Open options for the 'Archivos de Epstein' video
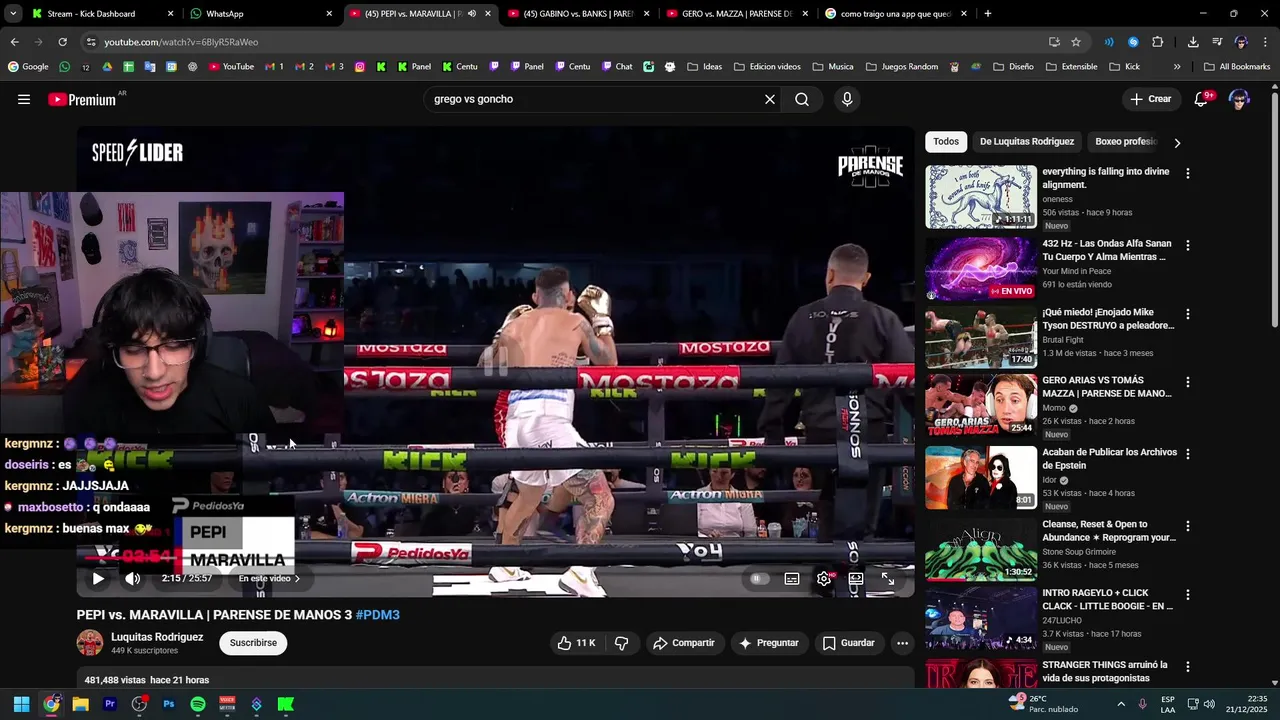This screenshot has height=720, width=1280. [x=1187, y=454]
